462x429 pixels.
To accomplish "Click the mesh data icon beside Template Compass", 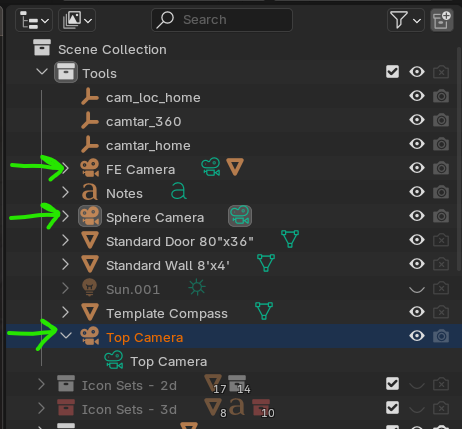I will (264, 311).
